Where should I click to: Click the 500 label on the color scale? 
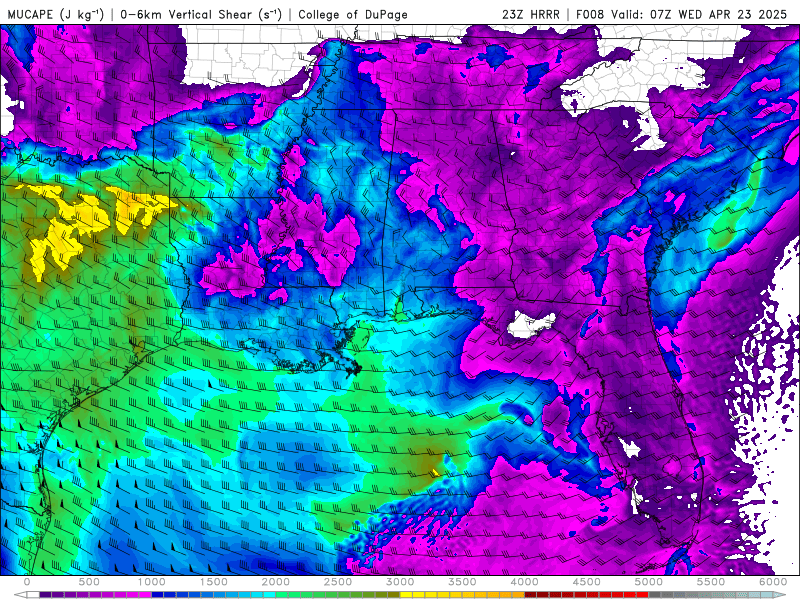(89, 582)
